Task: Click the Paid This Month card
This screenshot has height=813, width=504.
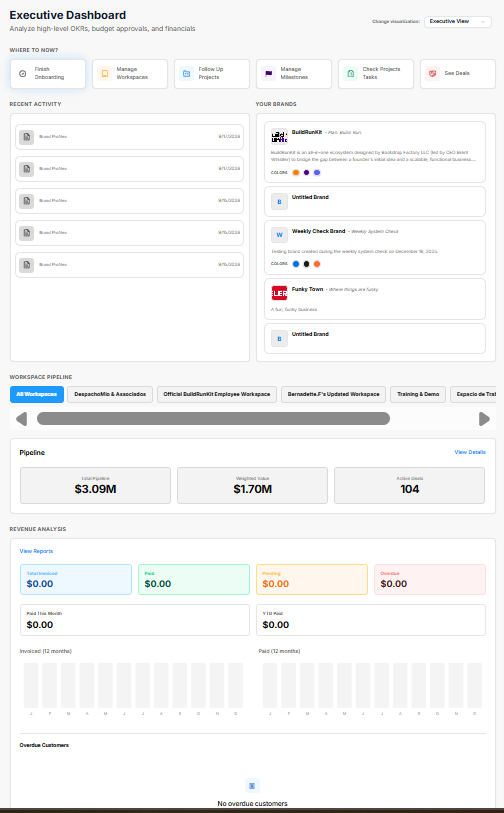Action: click(x=135, y=620)
